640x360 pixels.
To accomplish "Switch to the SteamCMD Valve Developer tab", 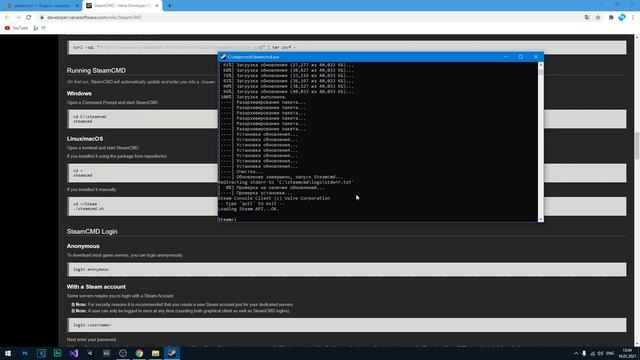I will click(122, 6).
